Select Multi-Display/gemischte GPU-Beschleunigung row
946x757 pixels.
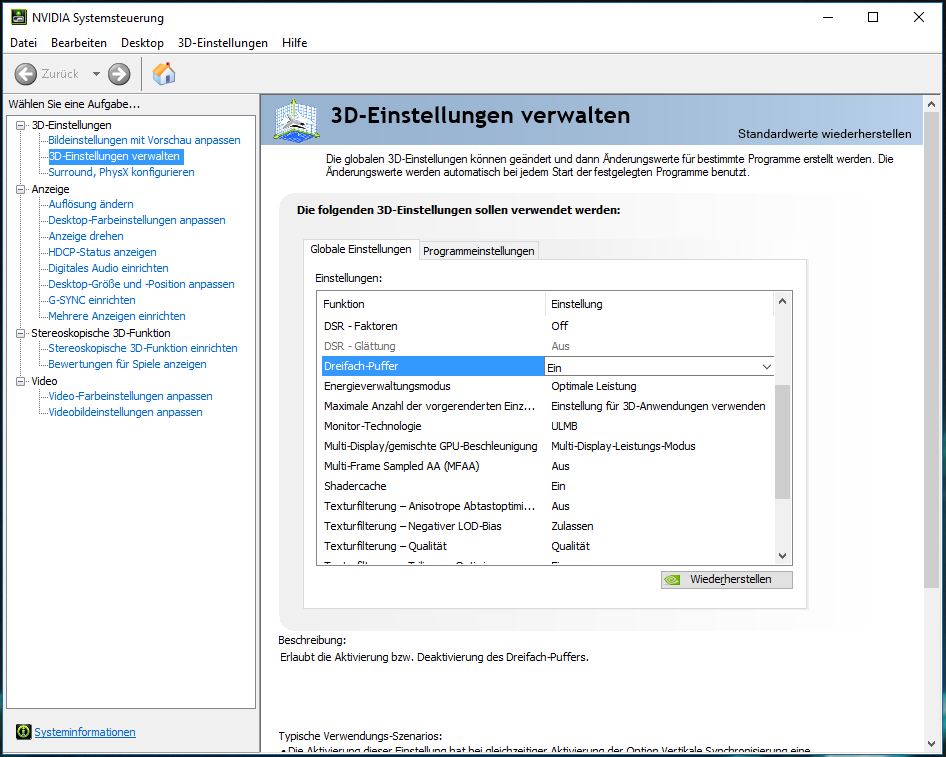548,446
